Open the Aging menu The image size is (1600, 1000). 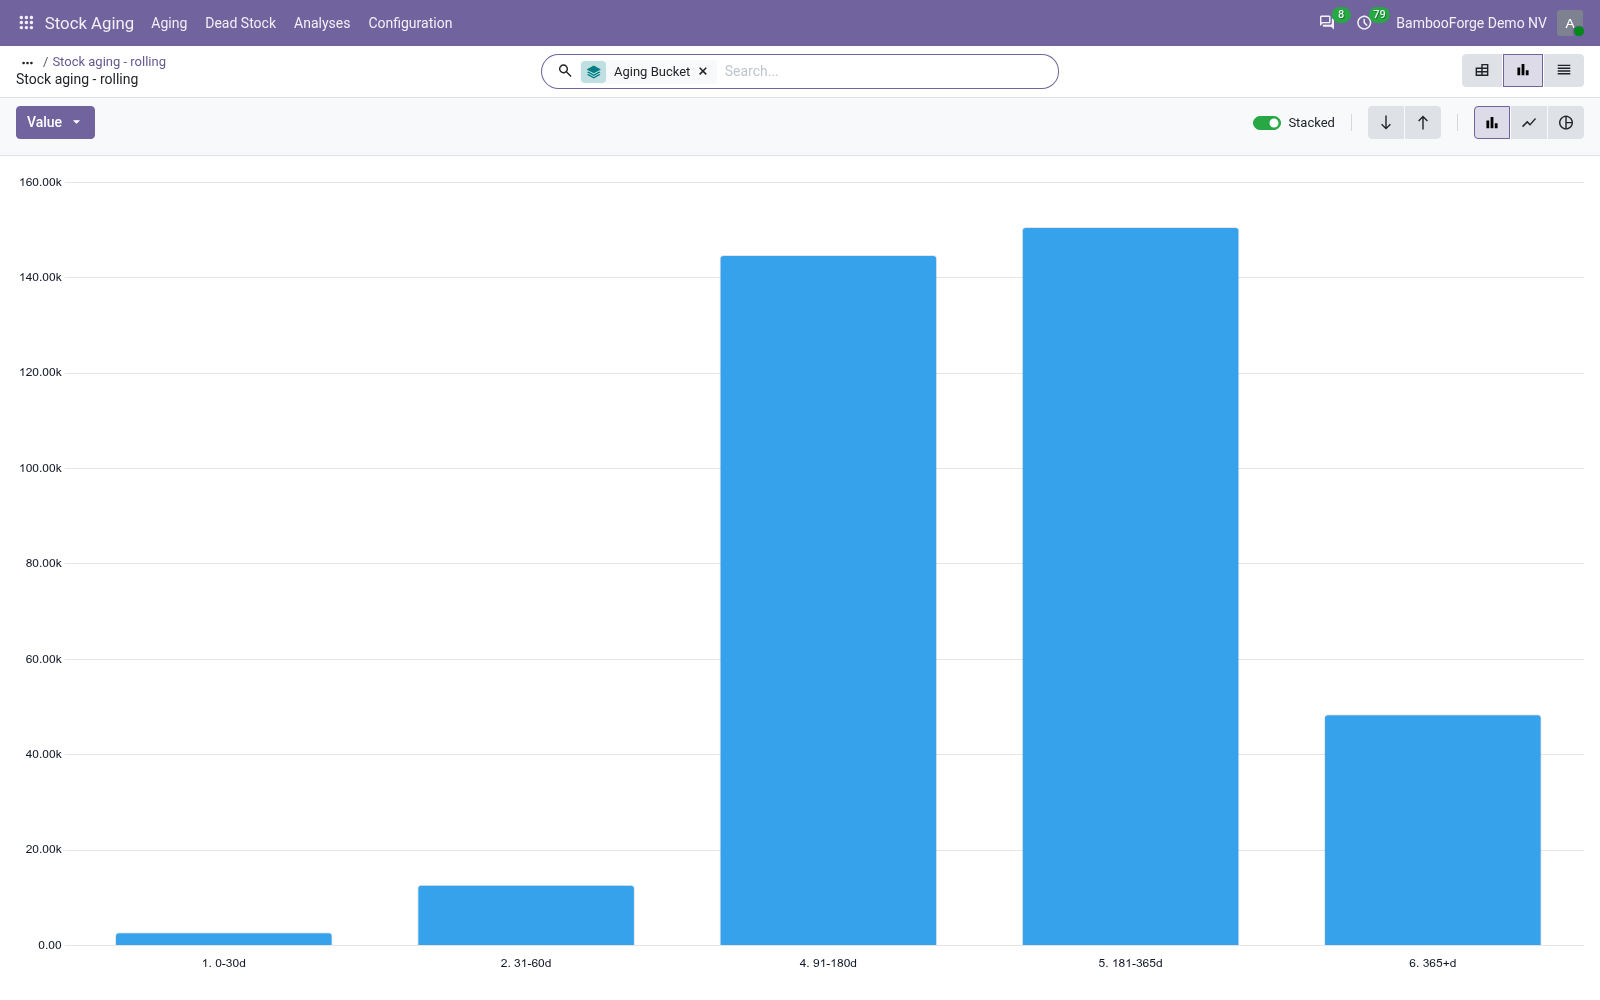pos(169,23)
